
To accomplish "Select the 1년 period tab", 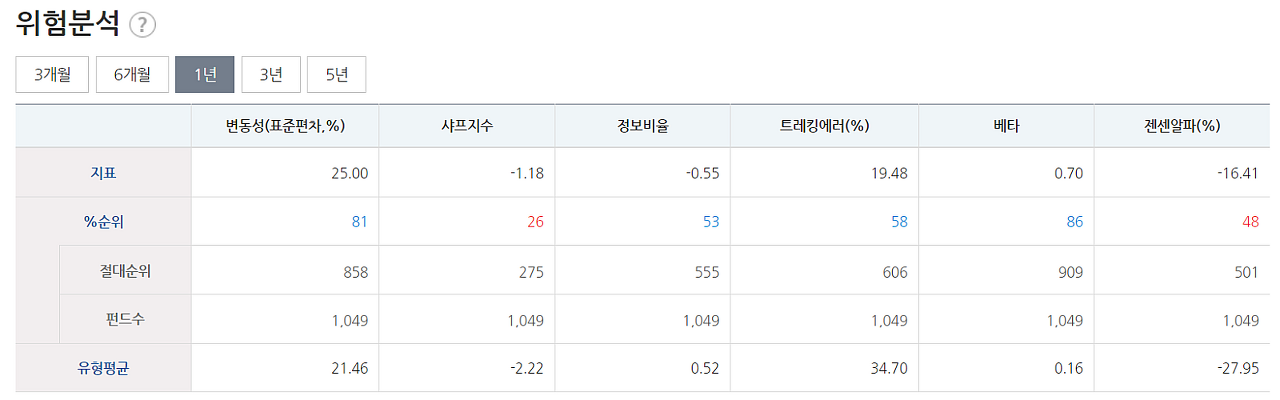I will coord(205,74).
